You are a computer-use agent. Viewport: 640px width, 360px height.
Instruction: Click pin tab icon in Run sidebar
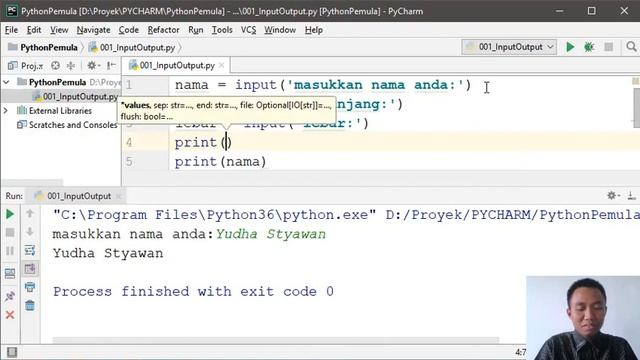[x=10, y=296]
